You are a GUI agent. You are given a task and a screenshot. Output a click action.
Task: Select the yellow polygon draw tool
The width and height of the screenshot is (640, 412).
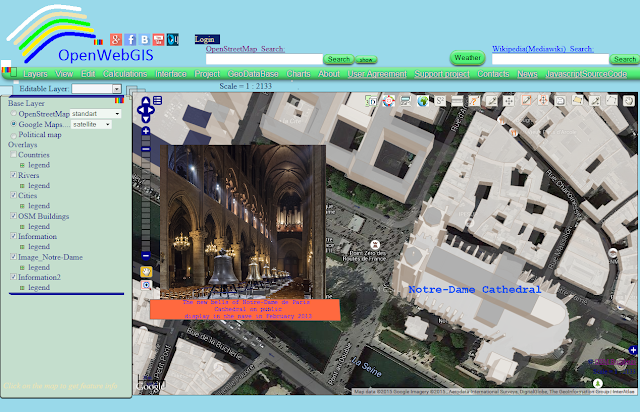578,100
